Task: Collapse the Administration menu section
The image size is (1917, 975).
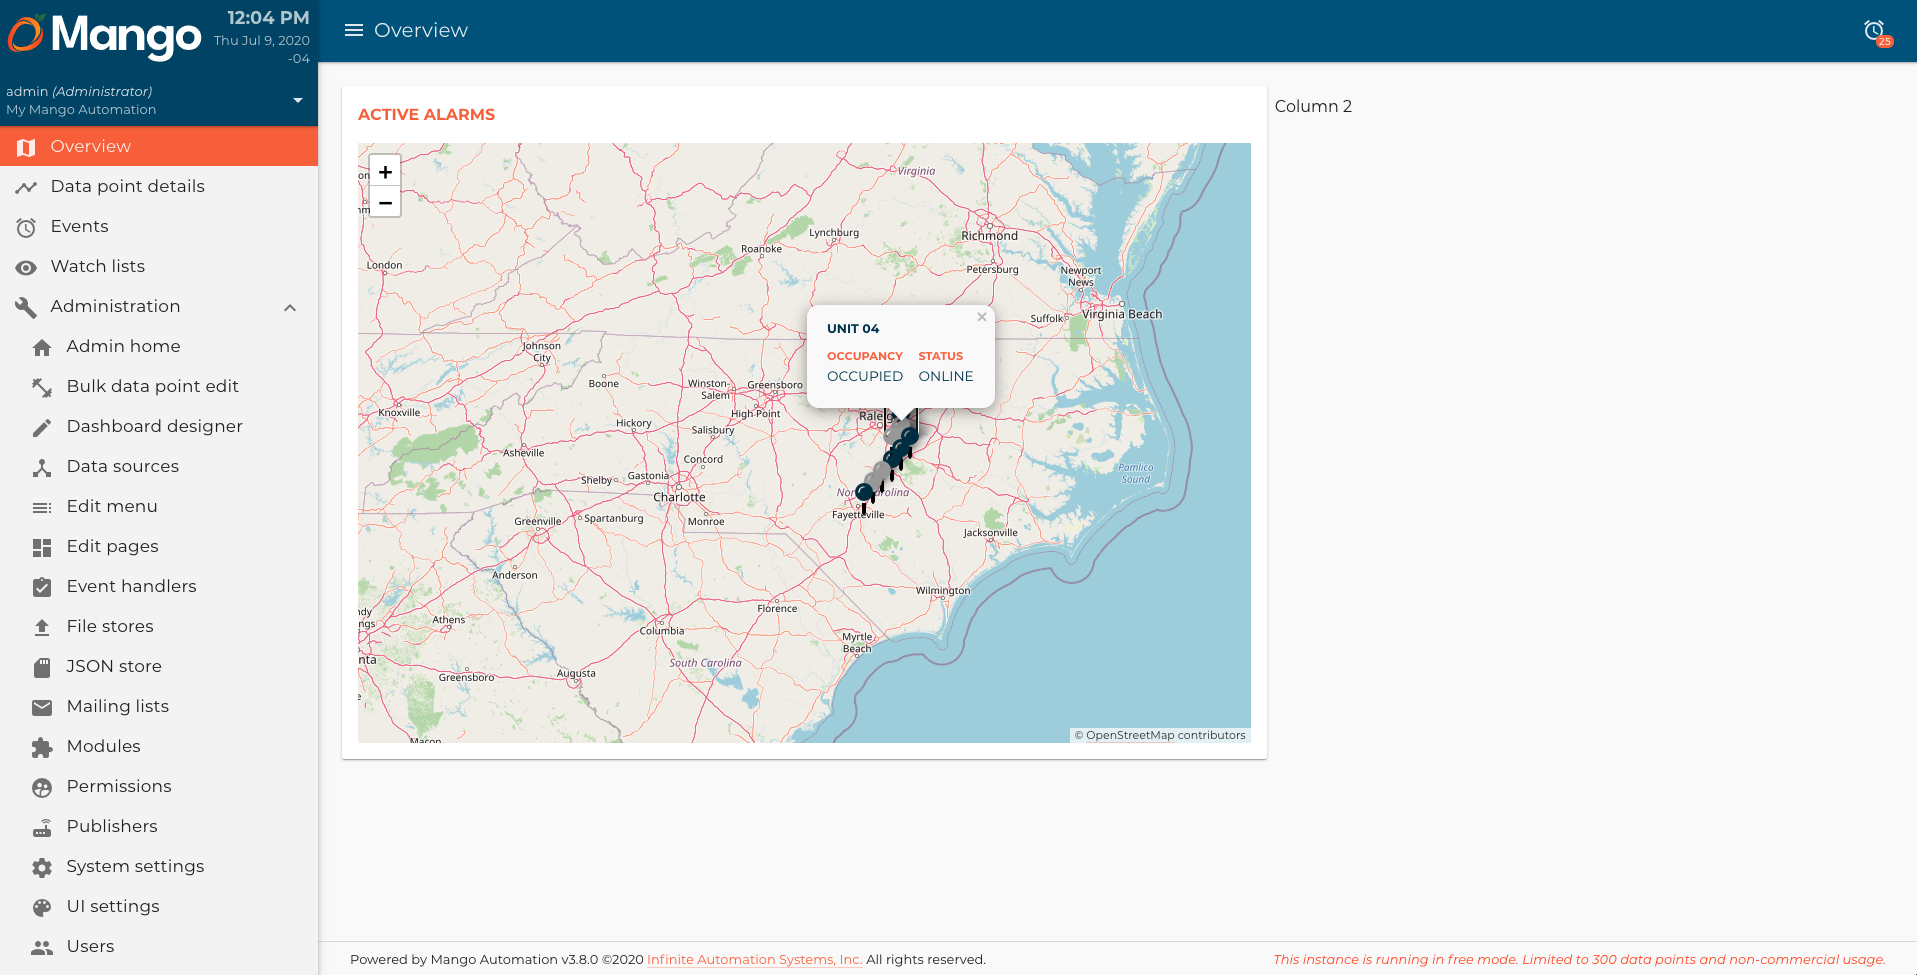Action: (x=290, y=307)
